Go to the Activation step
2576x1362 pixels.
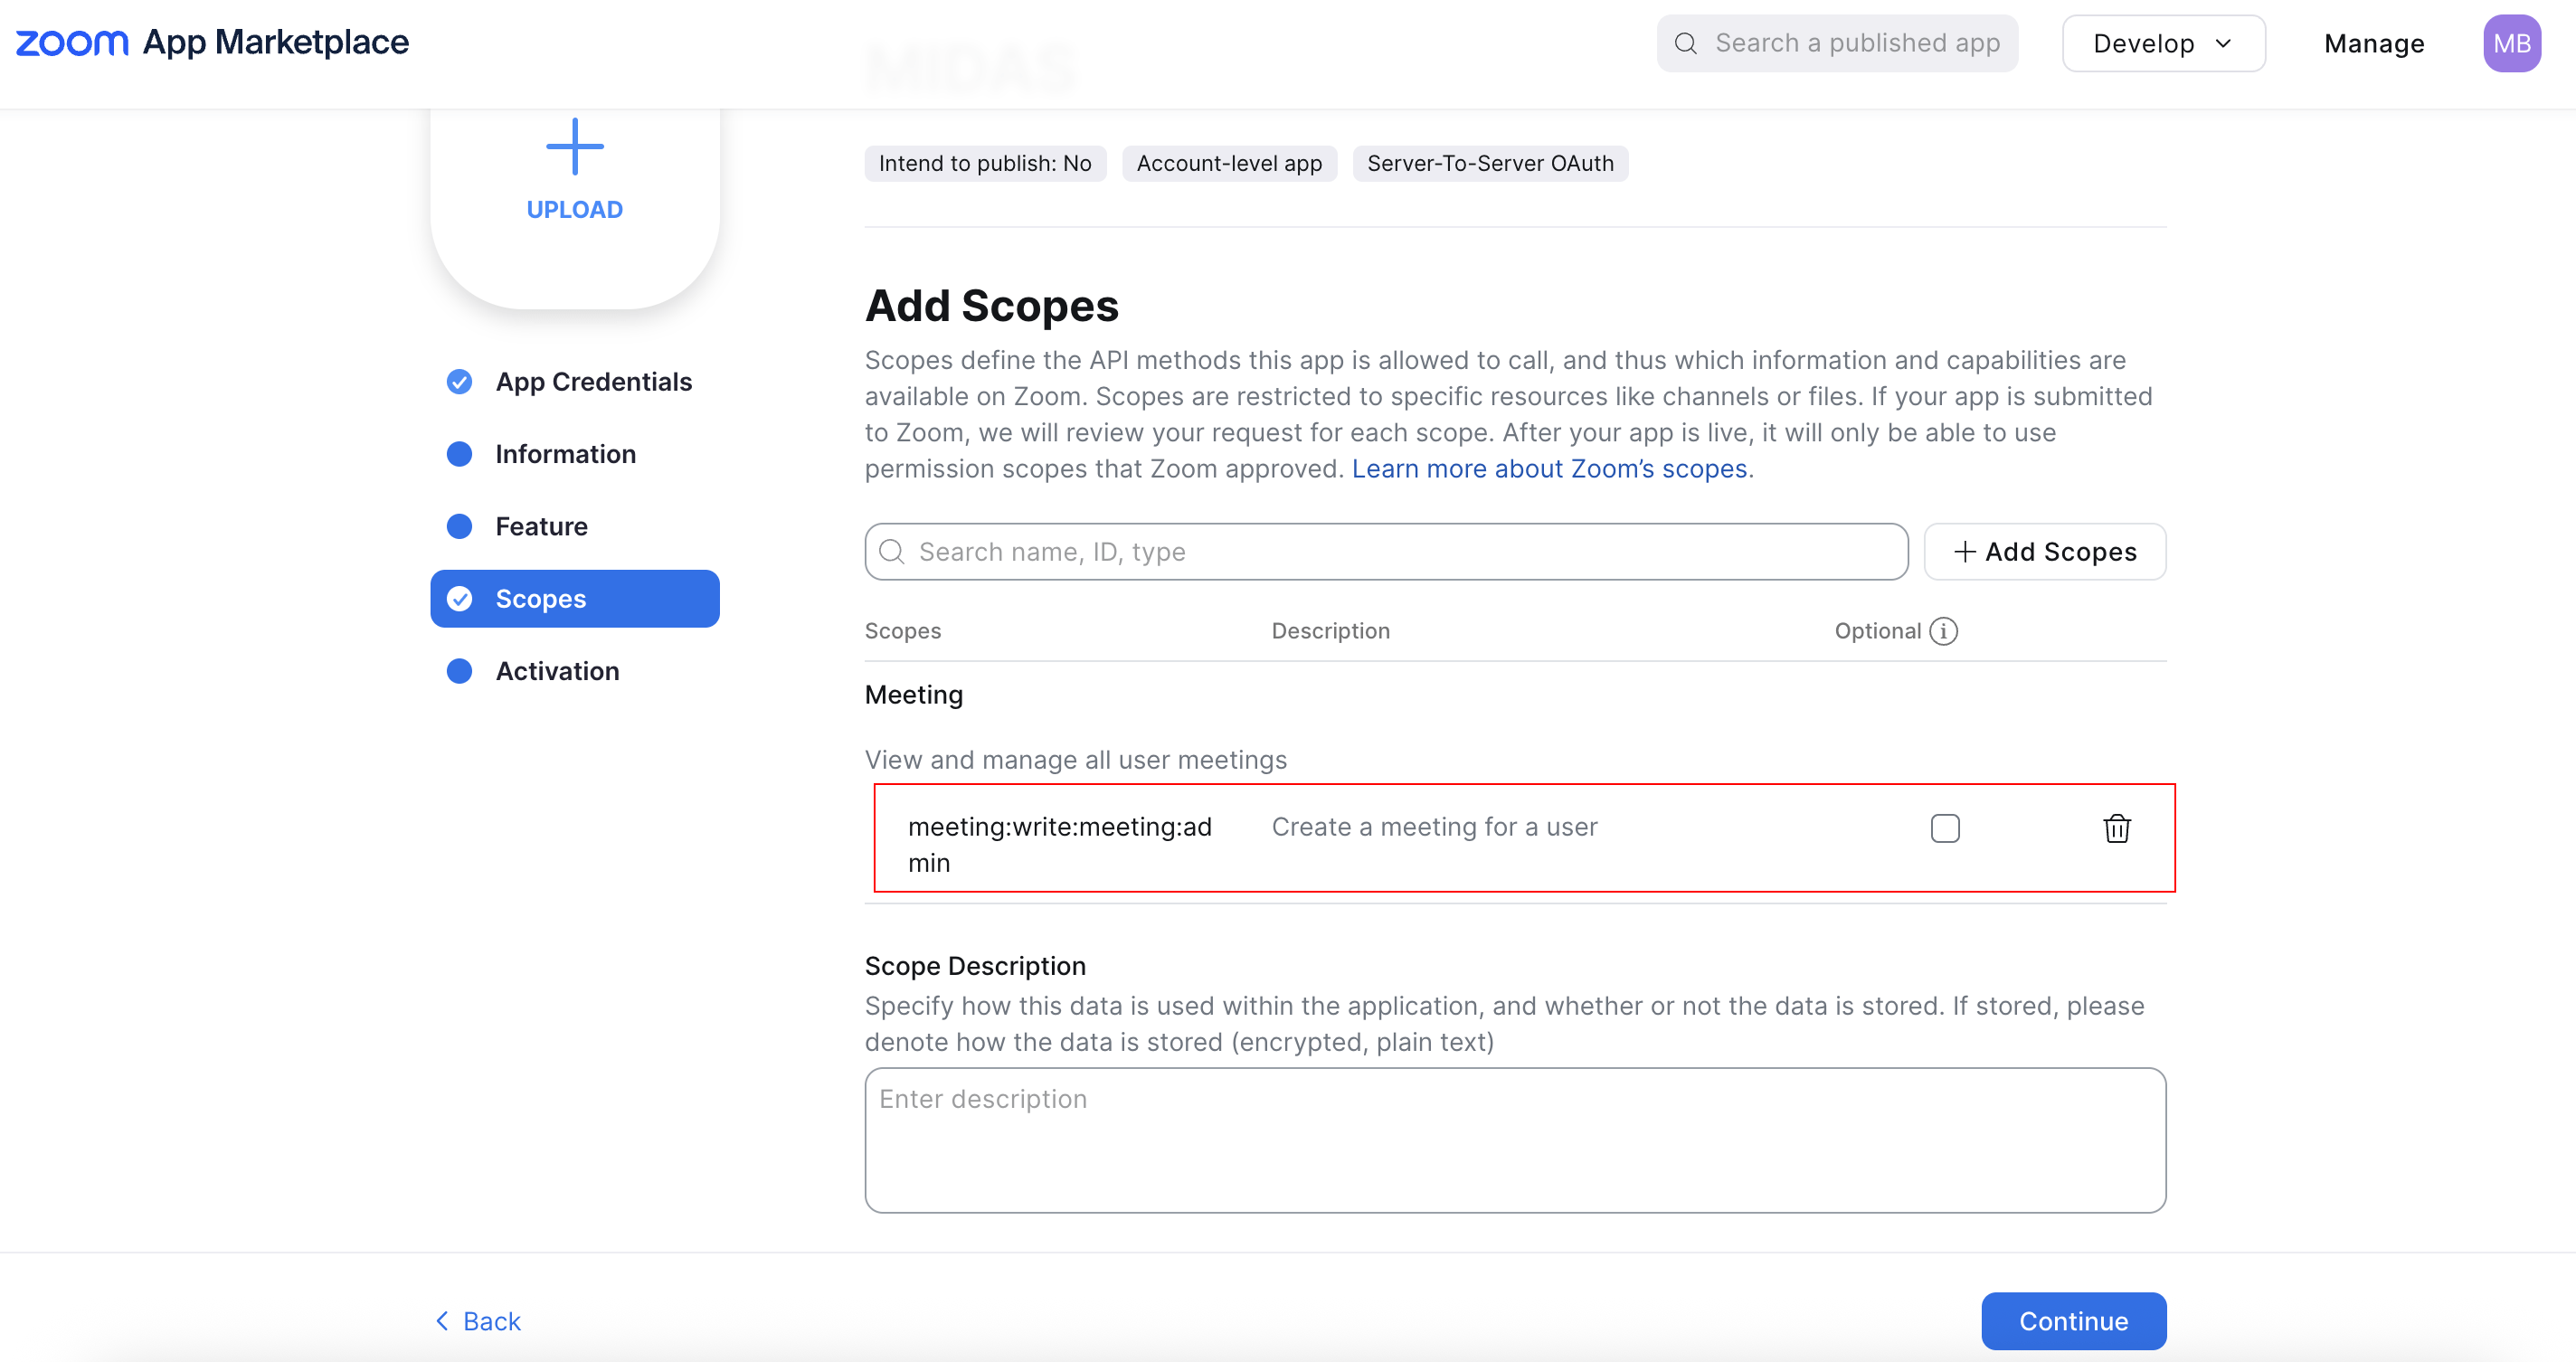pos(575,671)
